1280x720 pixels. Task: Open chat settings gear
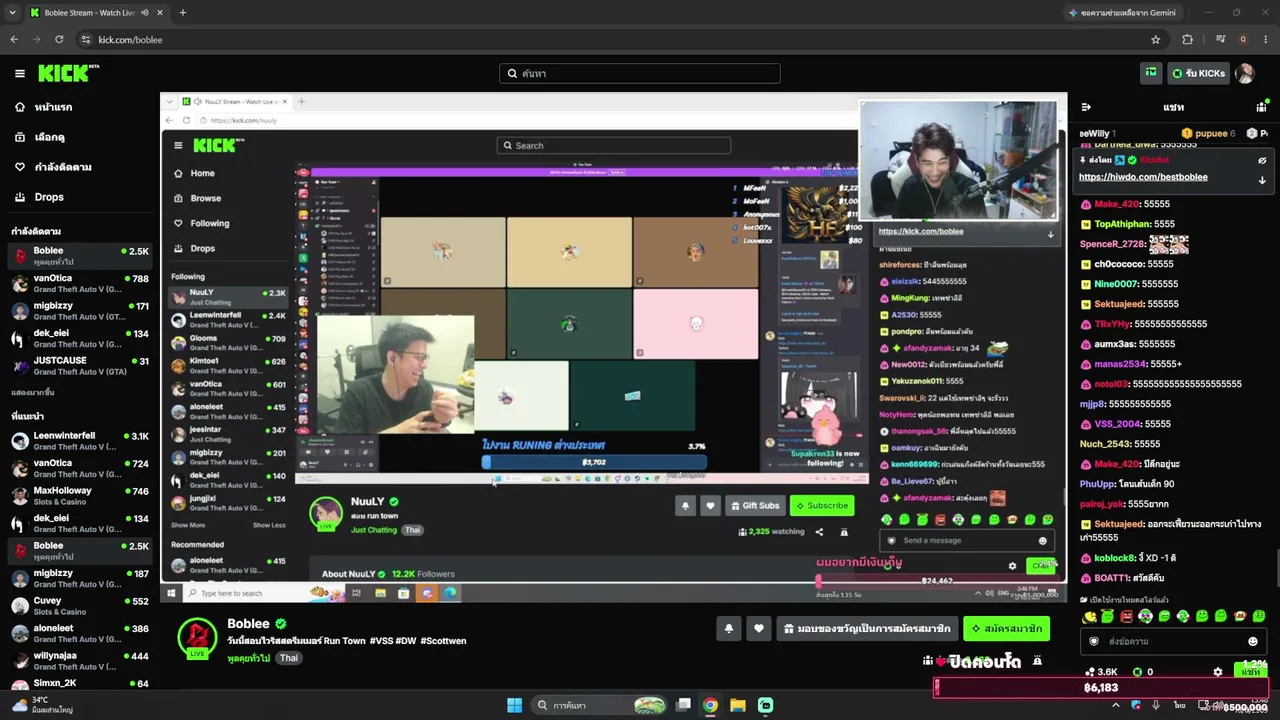click(1217, 672)
